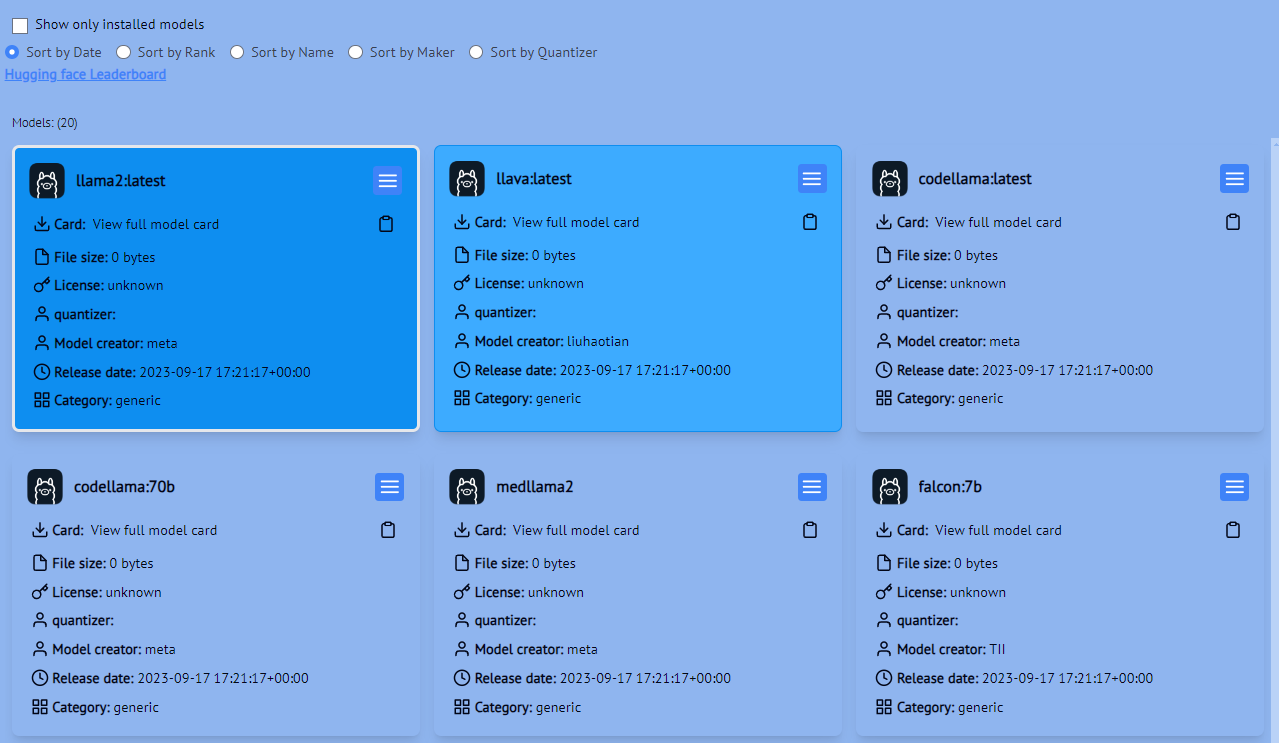The width and height of the screenshot is (1279, 743).
Task: Copy model card for llama2:latest
Action: click(x=386, y=223)
